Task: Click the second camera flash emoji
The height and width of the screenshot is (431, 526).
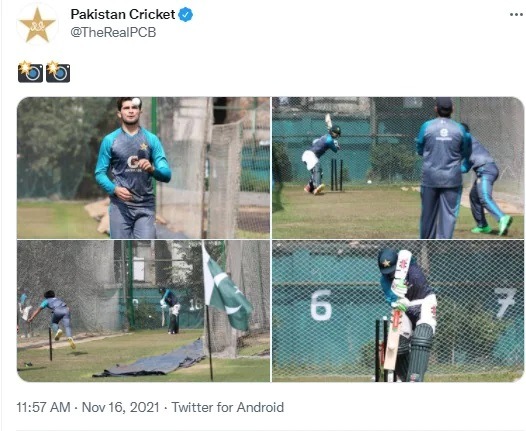Action: [x=58, y=72]
